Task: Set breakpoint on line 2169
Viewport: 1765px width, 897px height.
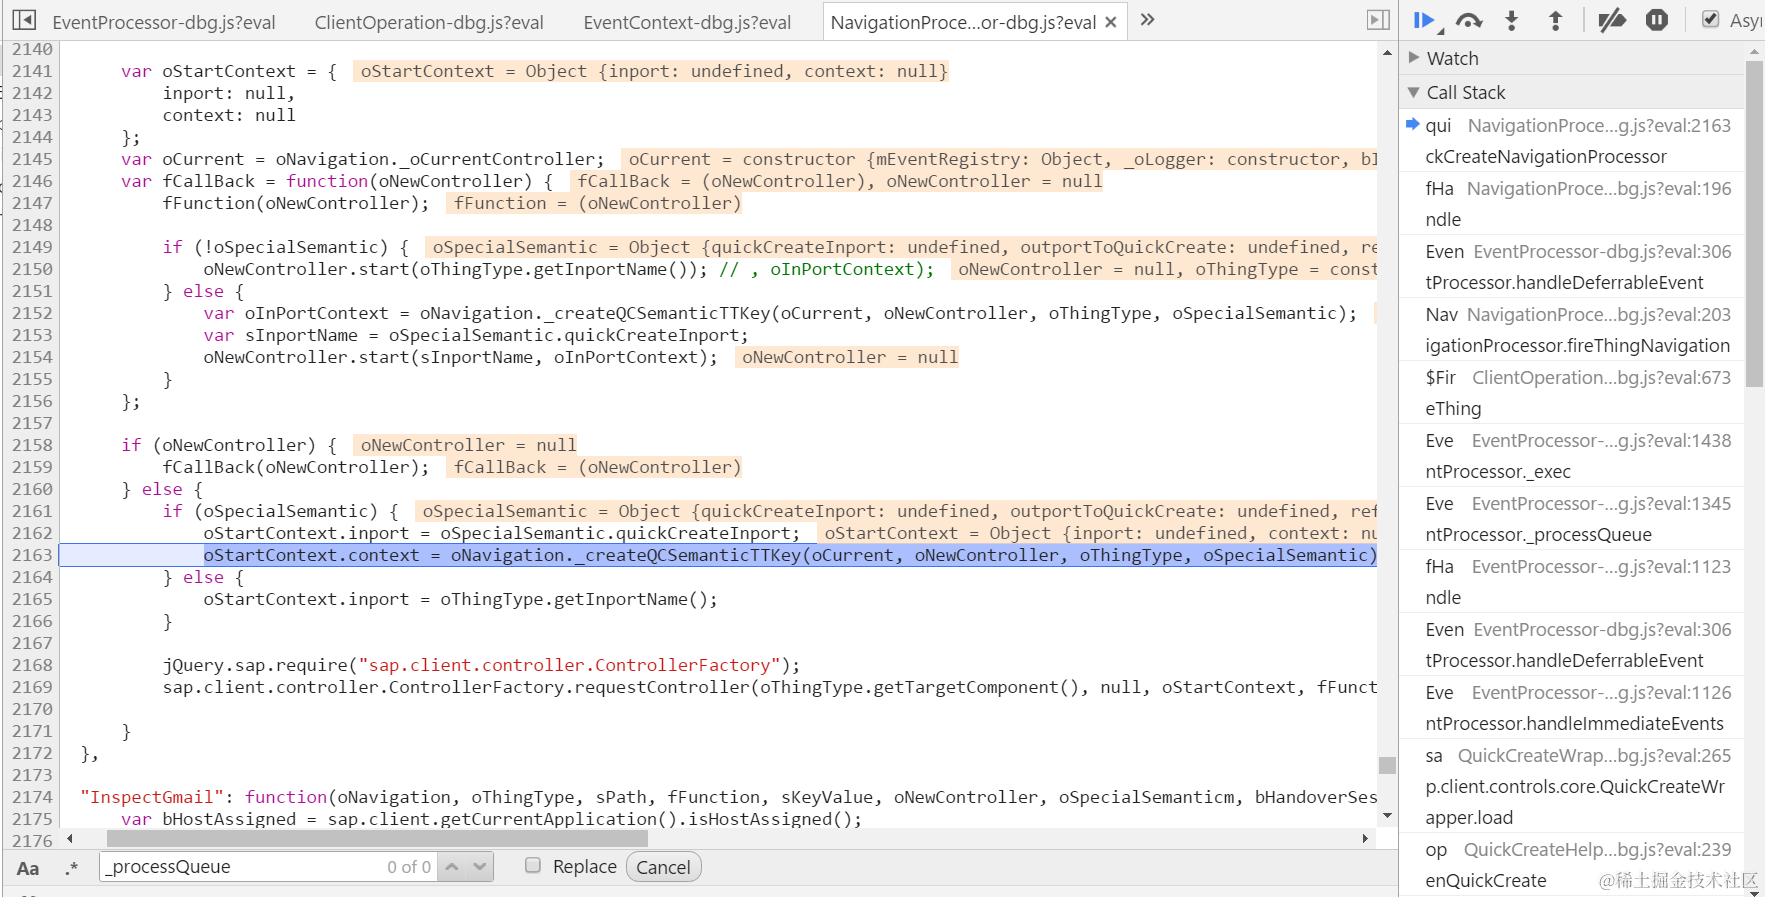Action: (32, 687)
